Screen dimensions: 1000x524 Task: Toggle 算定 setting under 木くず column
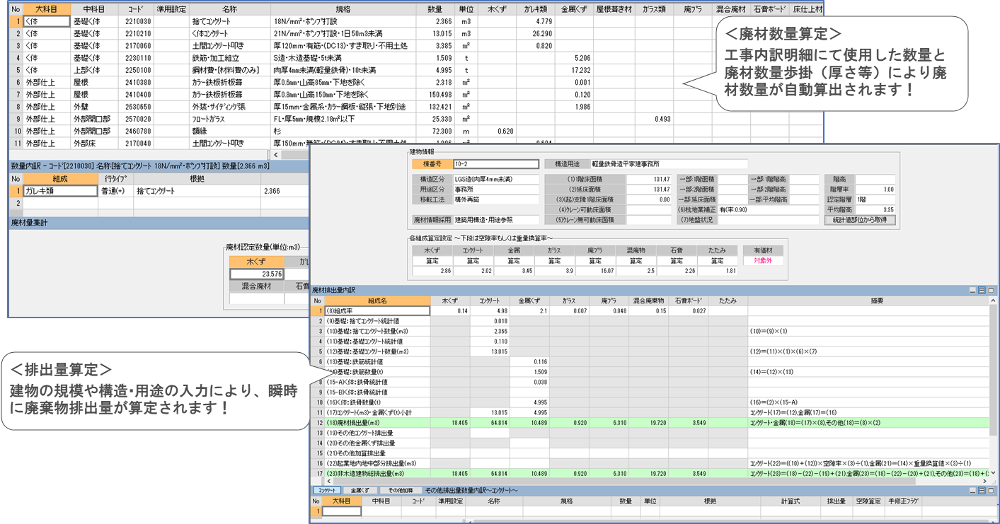click(431, 256)
